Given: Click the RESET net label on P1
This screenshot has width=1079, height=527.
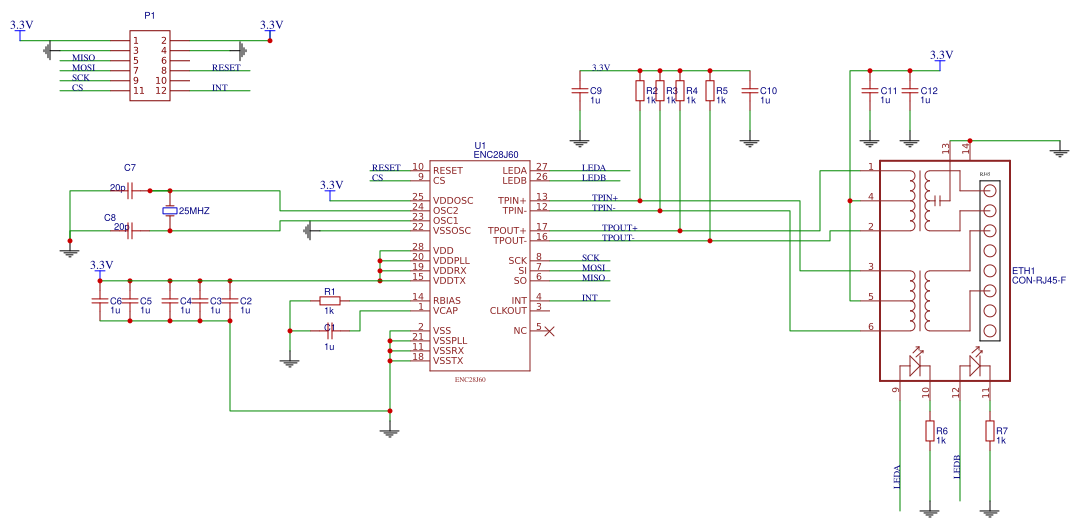Looking at the screenshot, I should click(x=226, y=67).
